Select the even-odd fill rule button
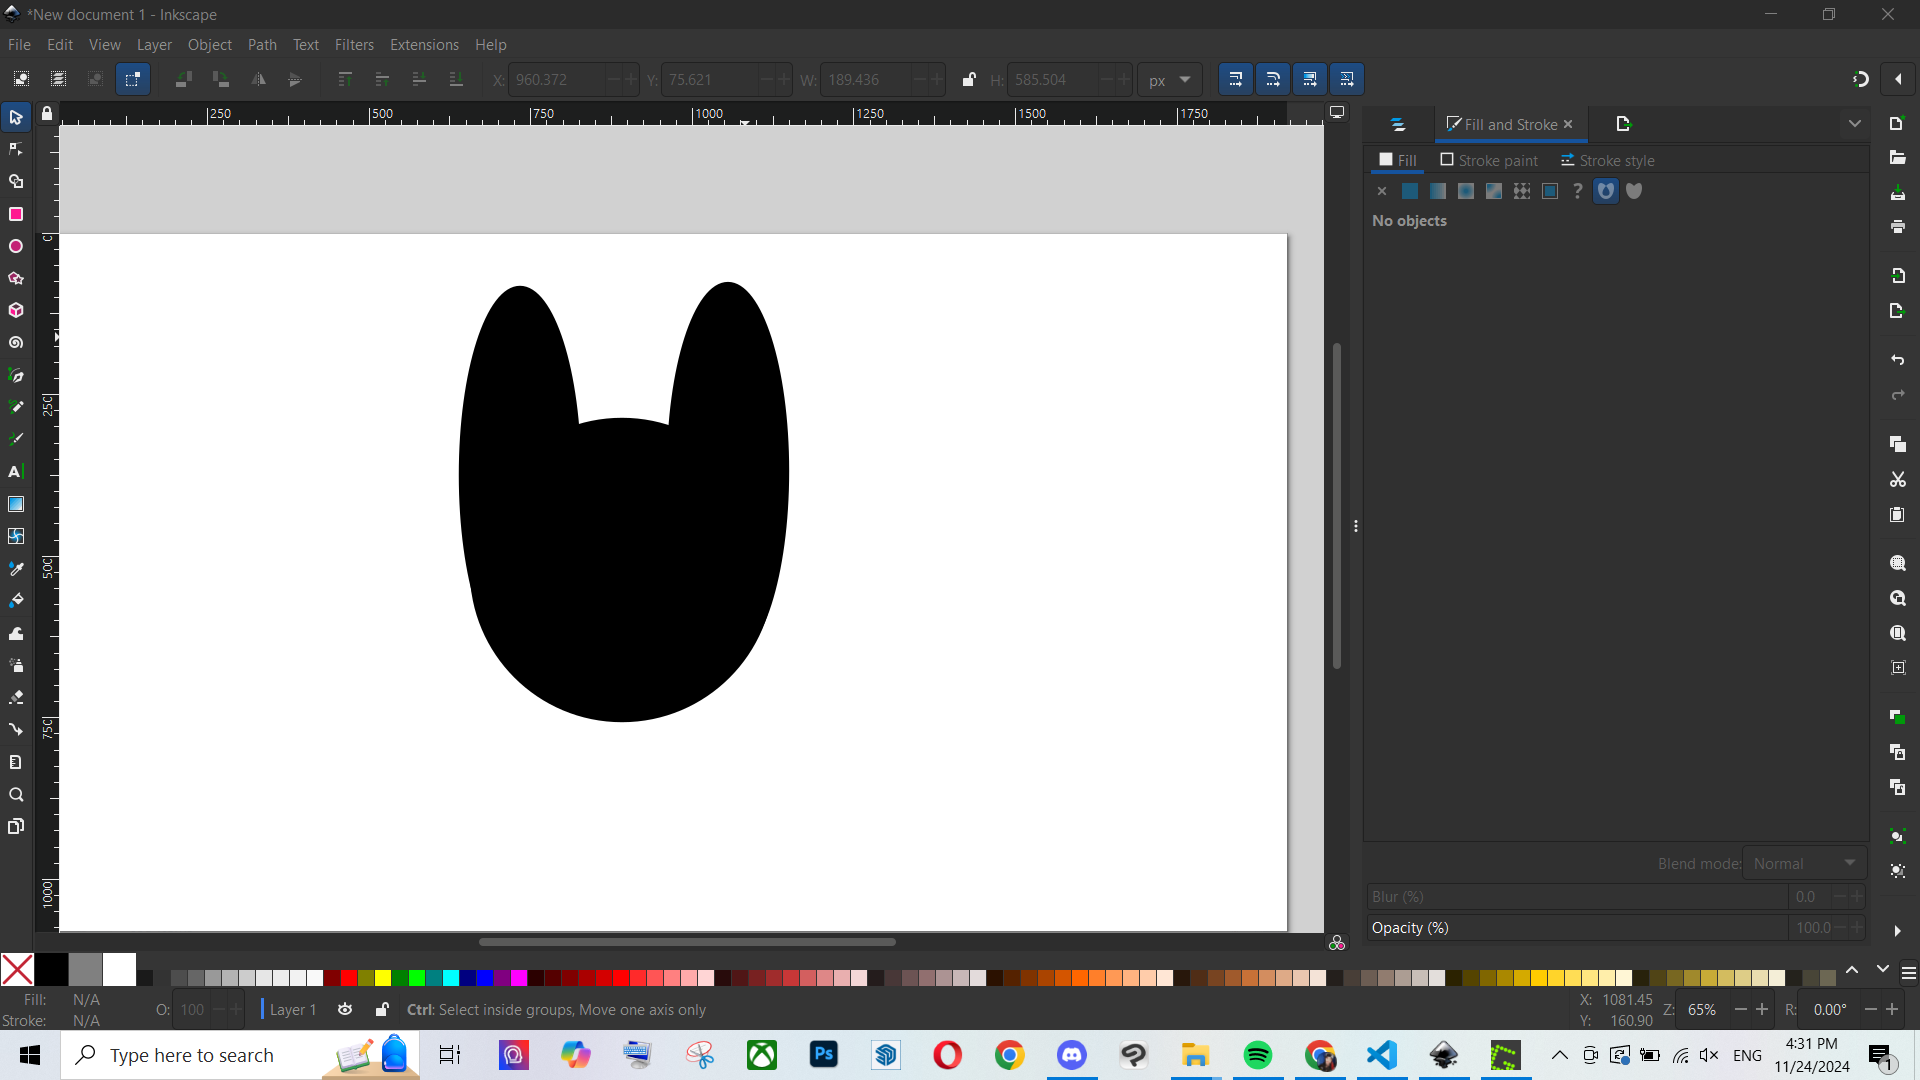 (1606, 191)
